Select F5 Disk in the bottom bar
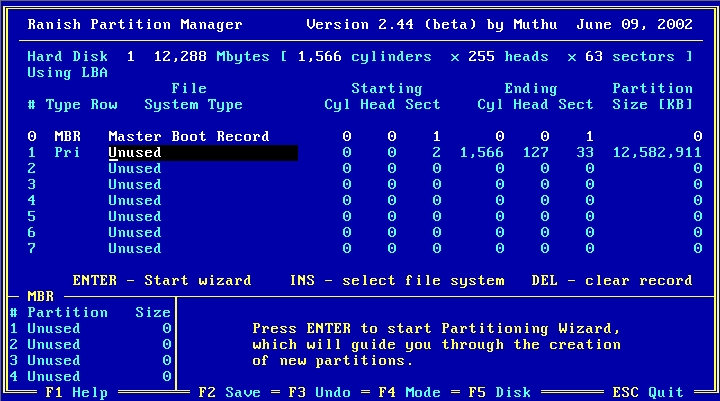The height and width of the screenshot is (401, 720). 499,393
